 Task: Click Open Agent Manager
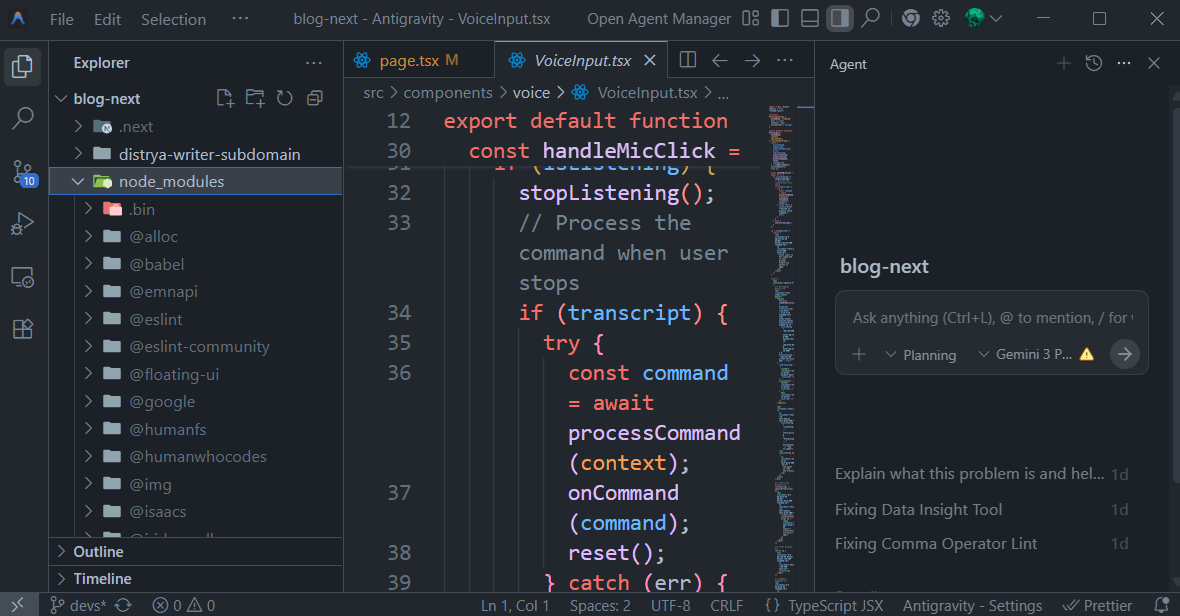pyautogui.click(x=659, y=19)
